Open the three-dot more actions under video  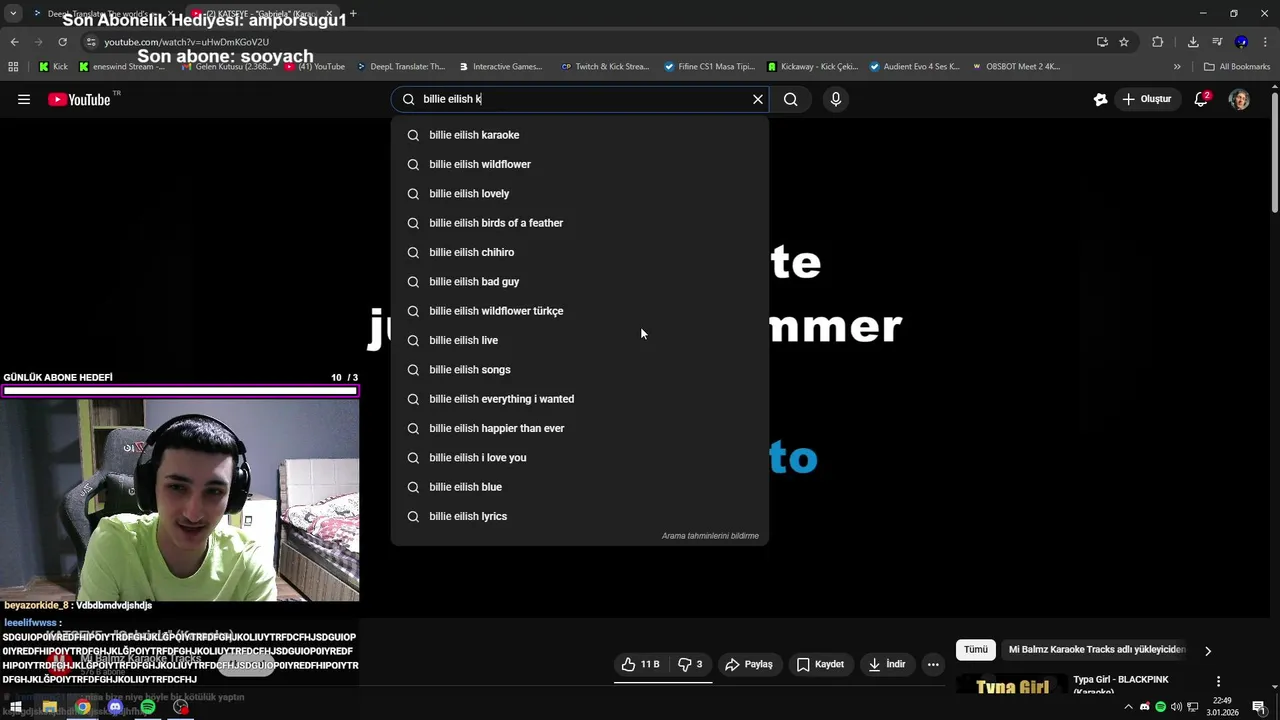(933, 664)
